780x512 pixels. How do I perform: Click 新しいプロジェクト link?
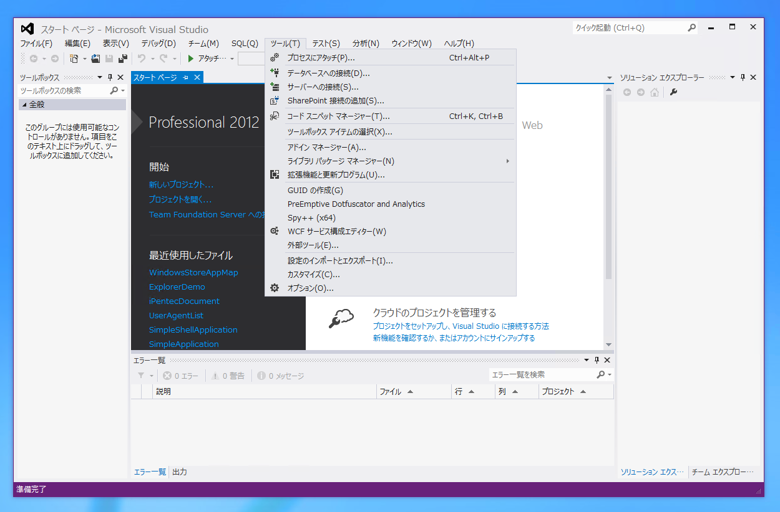pos(181,185)
